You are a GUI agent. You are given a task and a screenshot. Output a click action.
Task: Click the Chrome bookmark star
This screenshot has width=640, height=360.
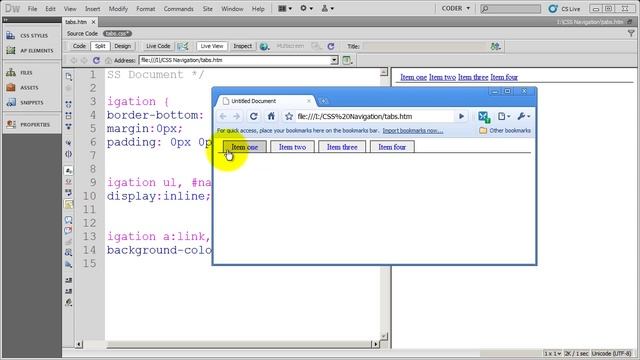pyautogui.click(x=289, y=116)
